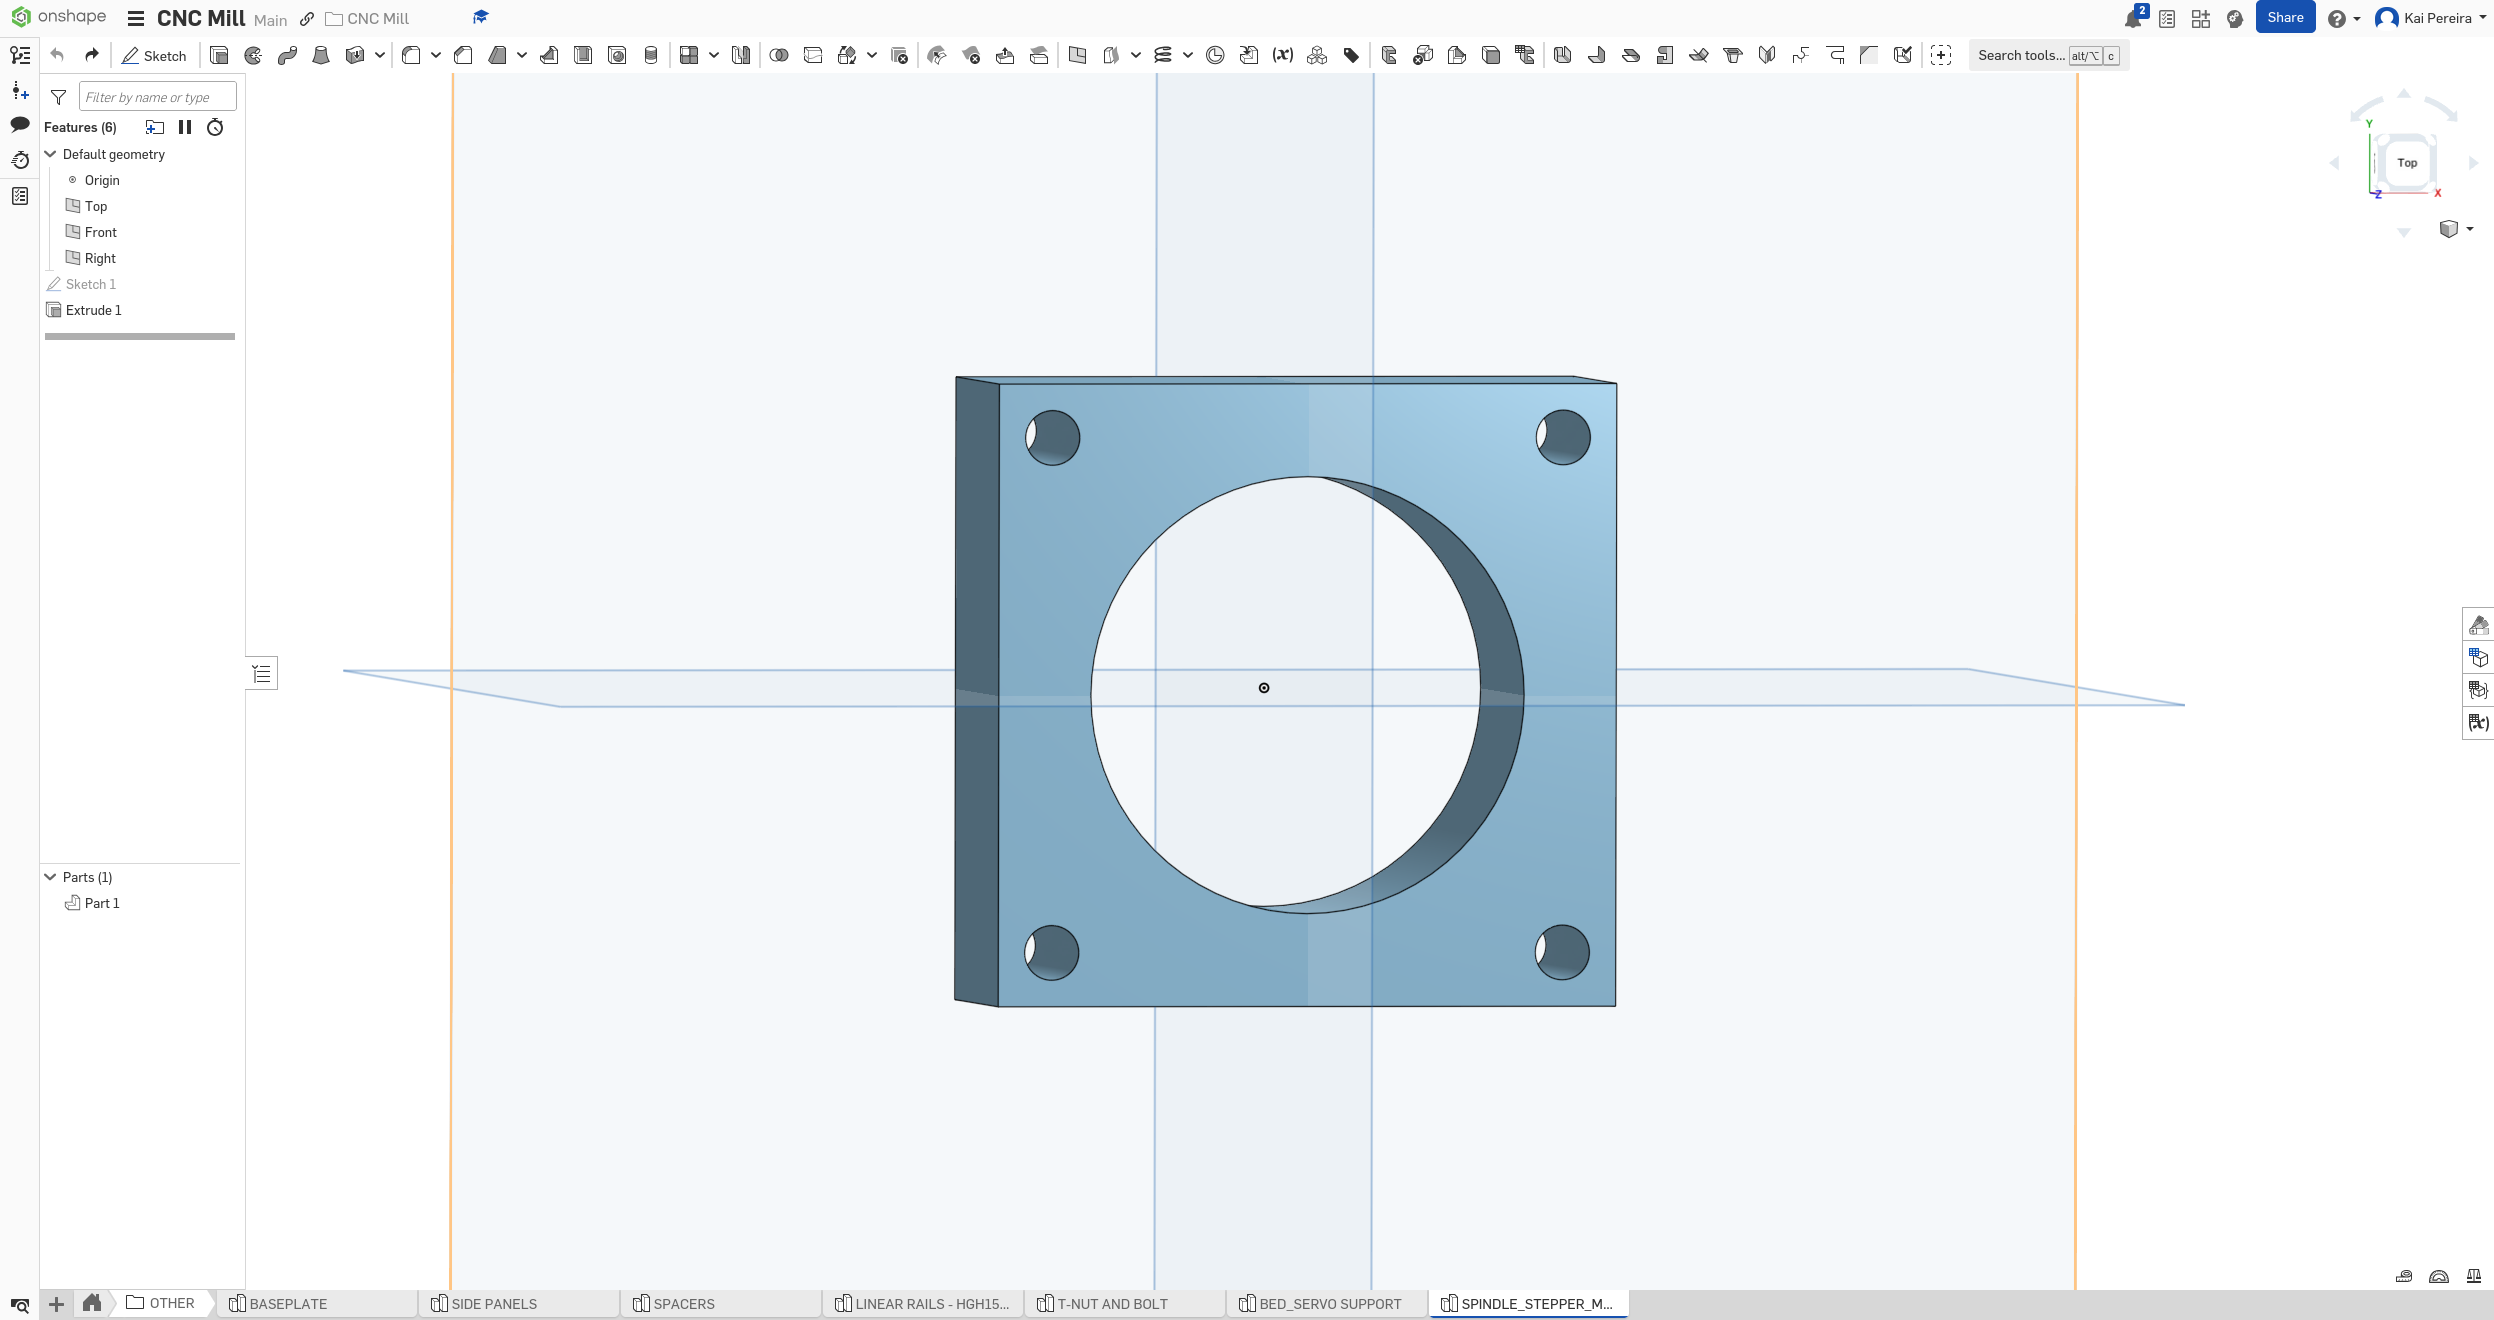Open variable table icon on right edge
The image size is (2494, 1320).
(2478, 723)
